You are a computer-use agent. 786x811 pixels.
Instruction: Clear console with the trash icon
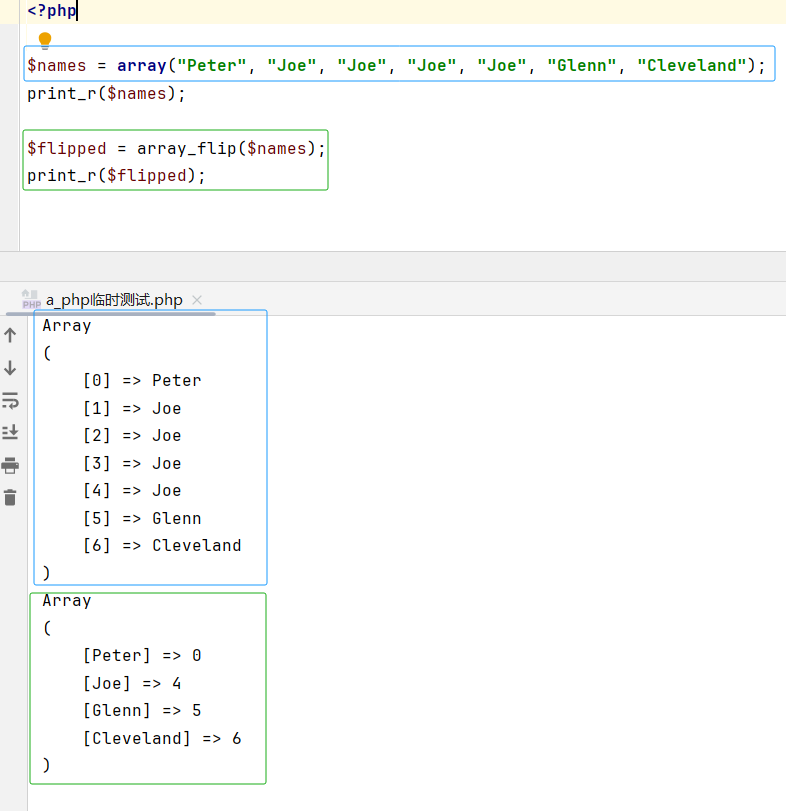coord(10,498)
